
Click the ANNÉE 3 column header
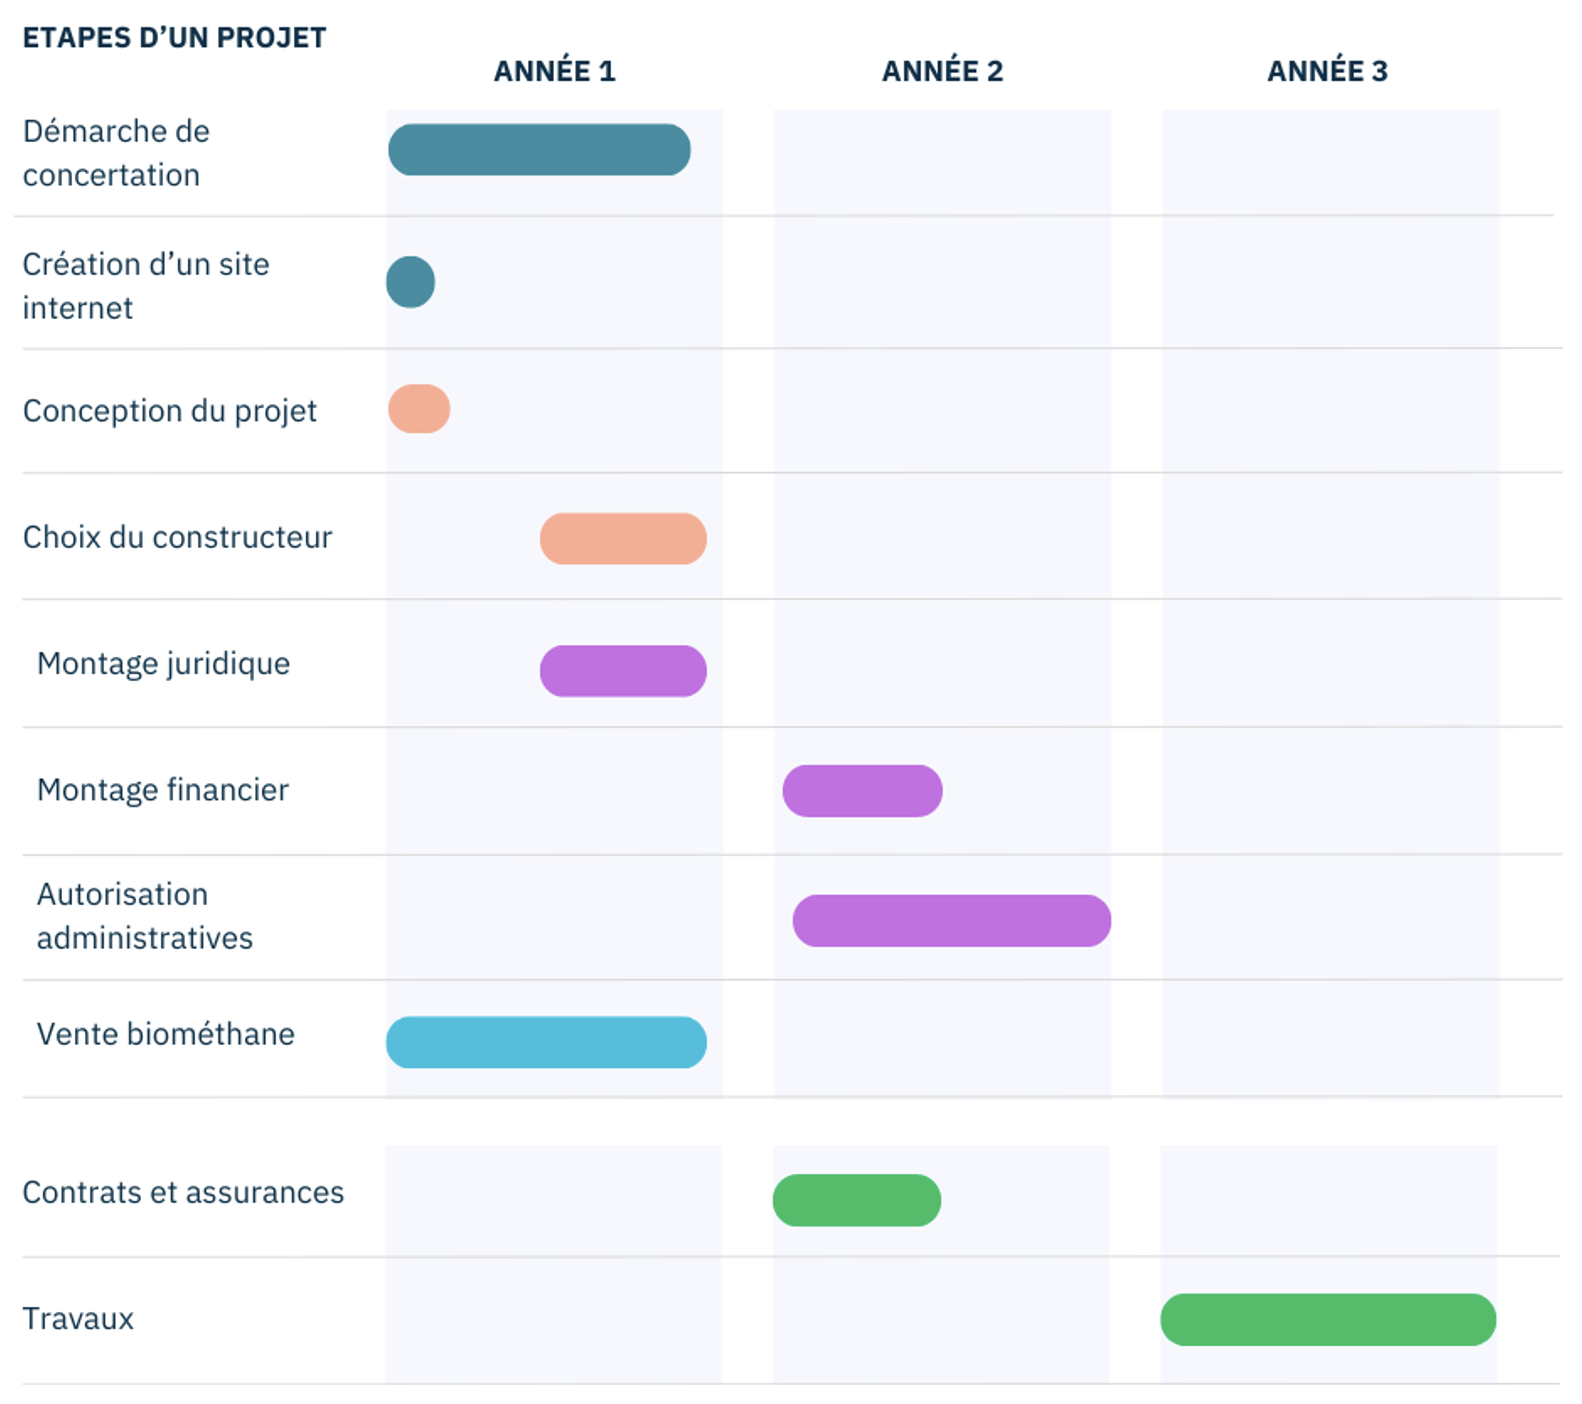(1327, 71)
